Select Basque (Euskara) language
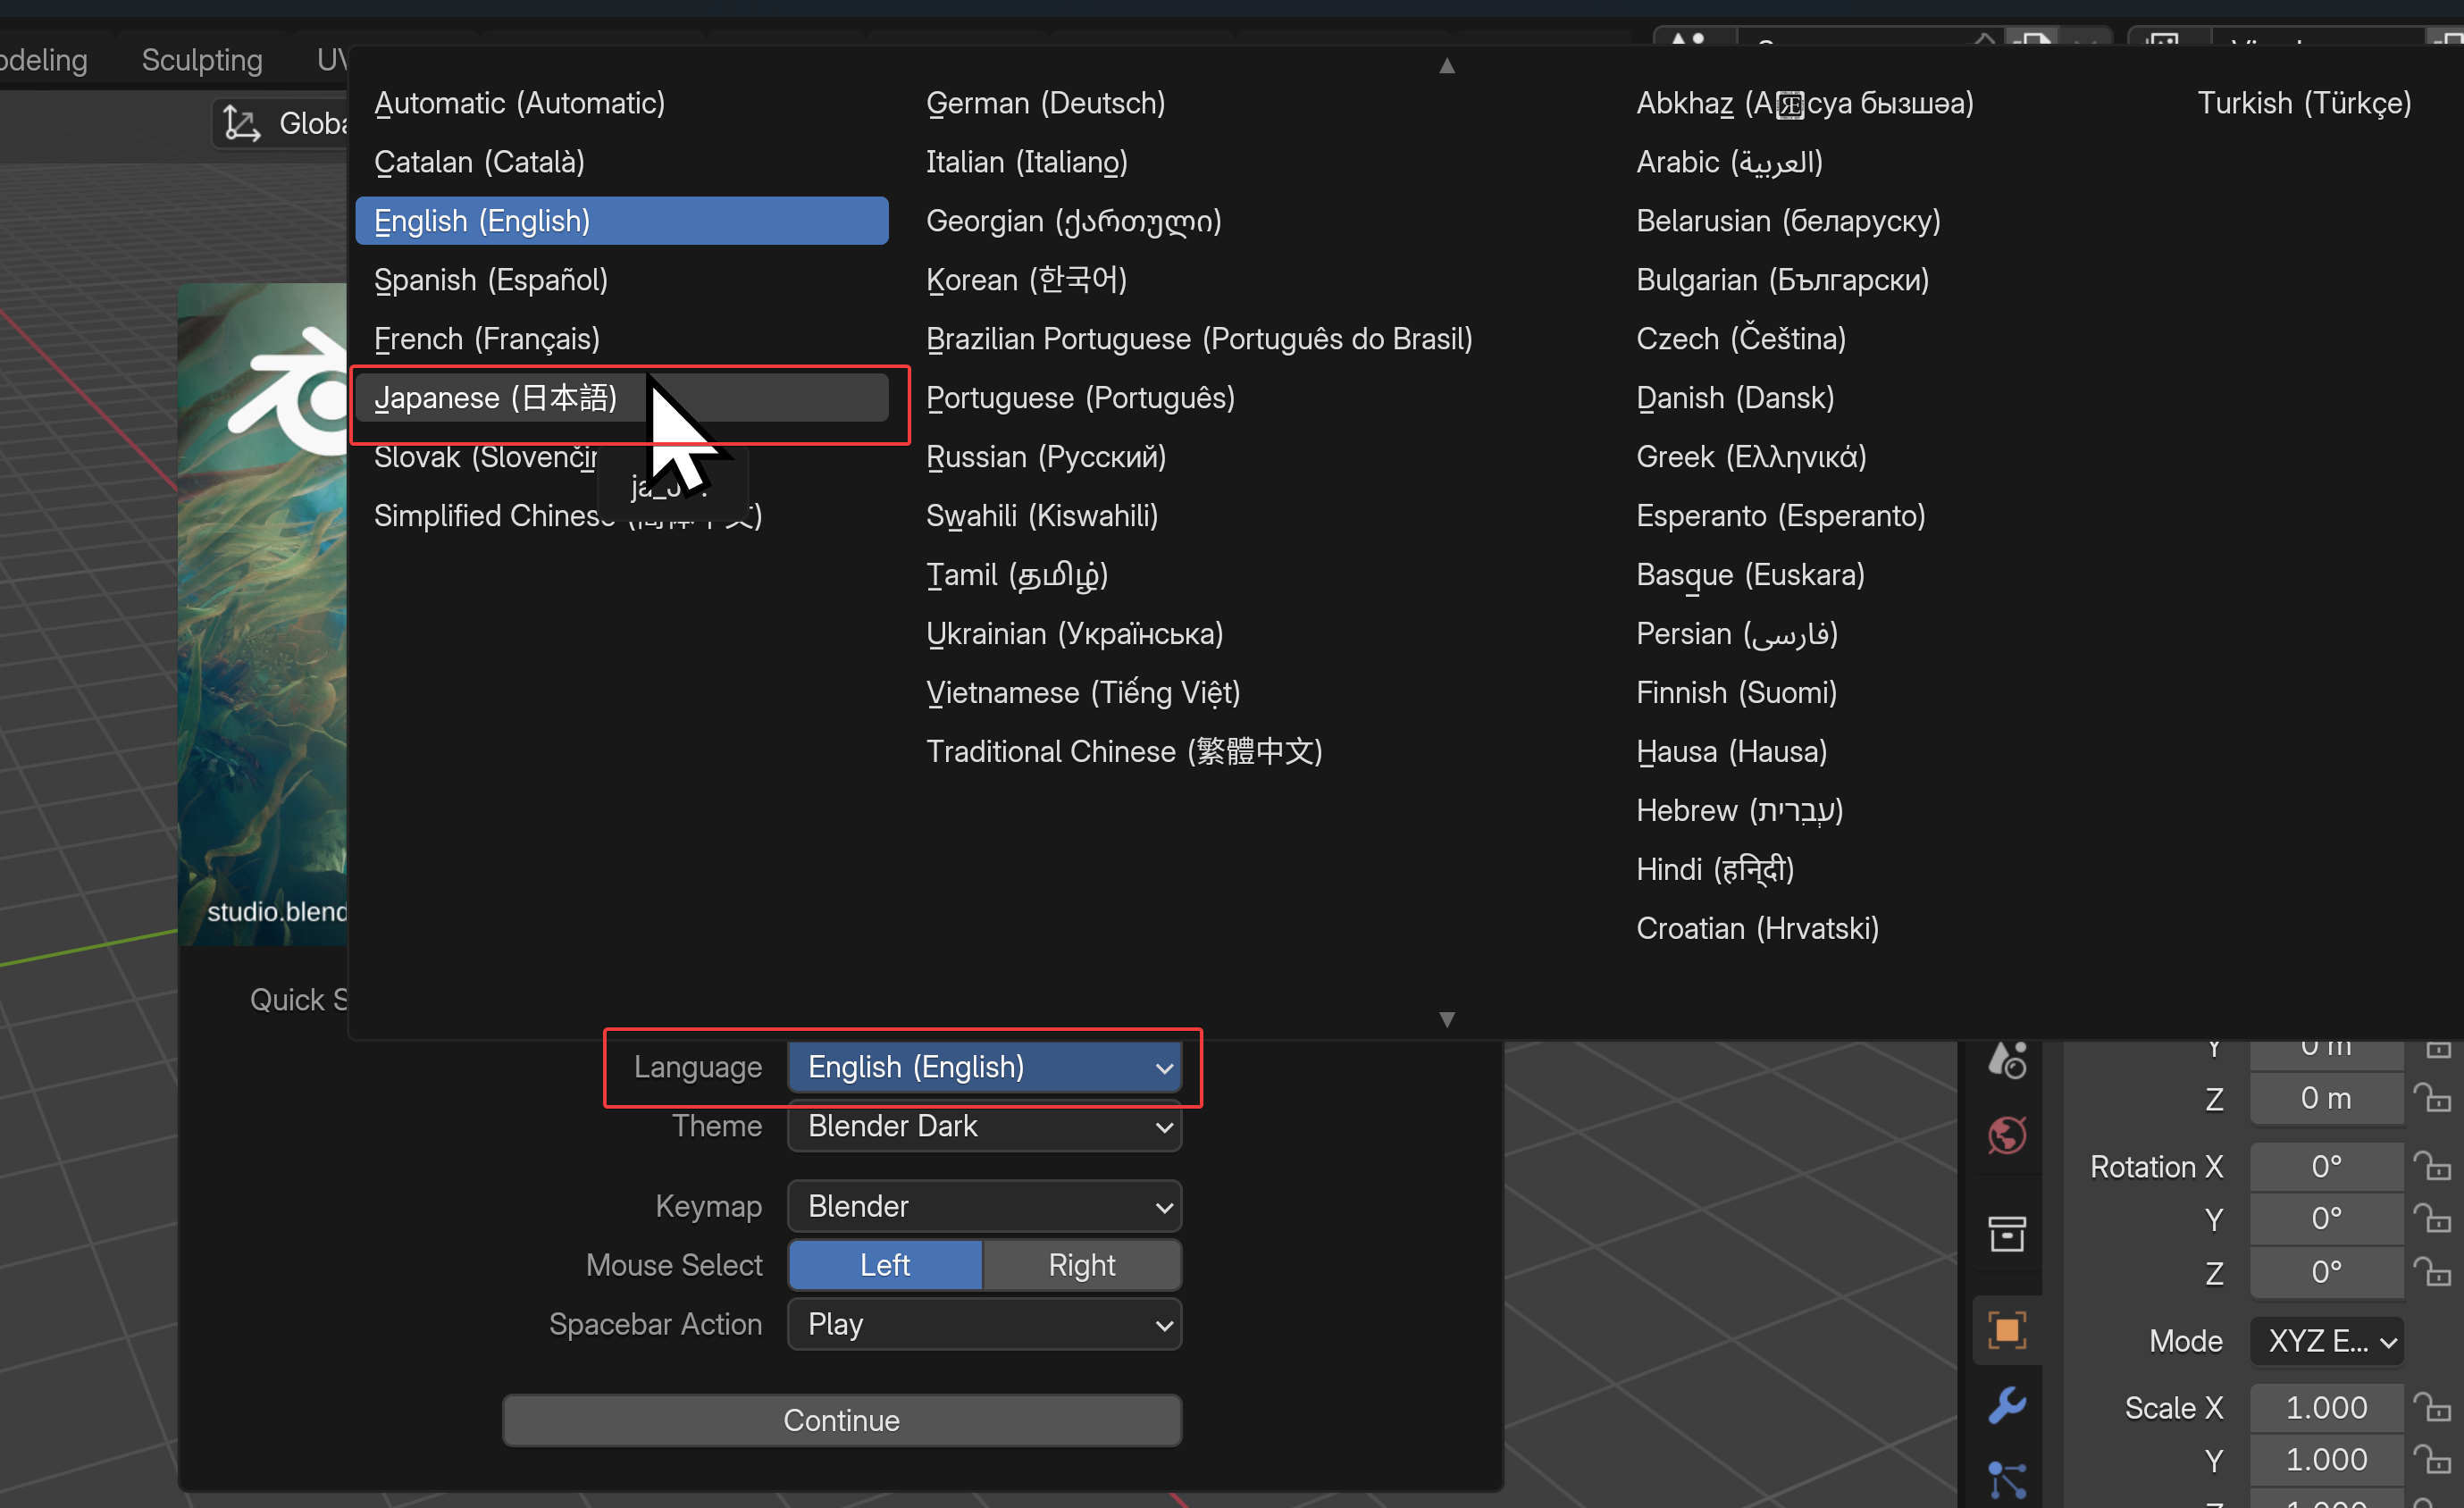2464x1508 pixels. pyautogui.click(x=1750, y=575)
